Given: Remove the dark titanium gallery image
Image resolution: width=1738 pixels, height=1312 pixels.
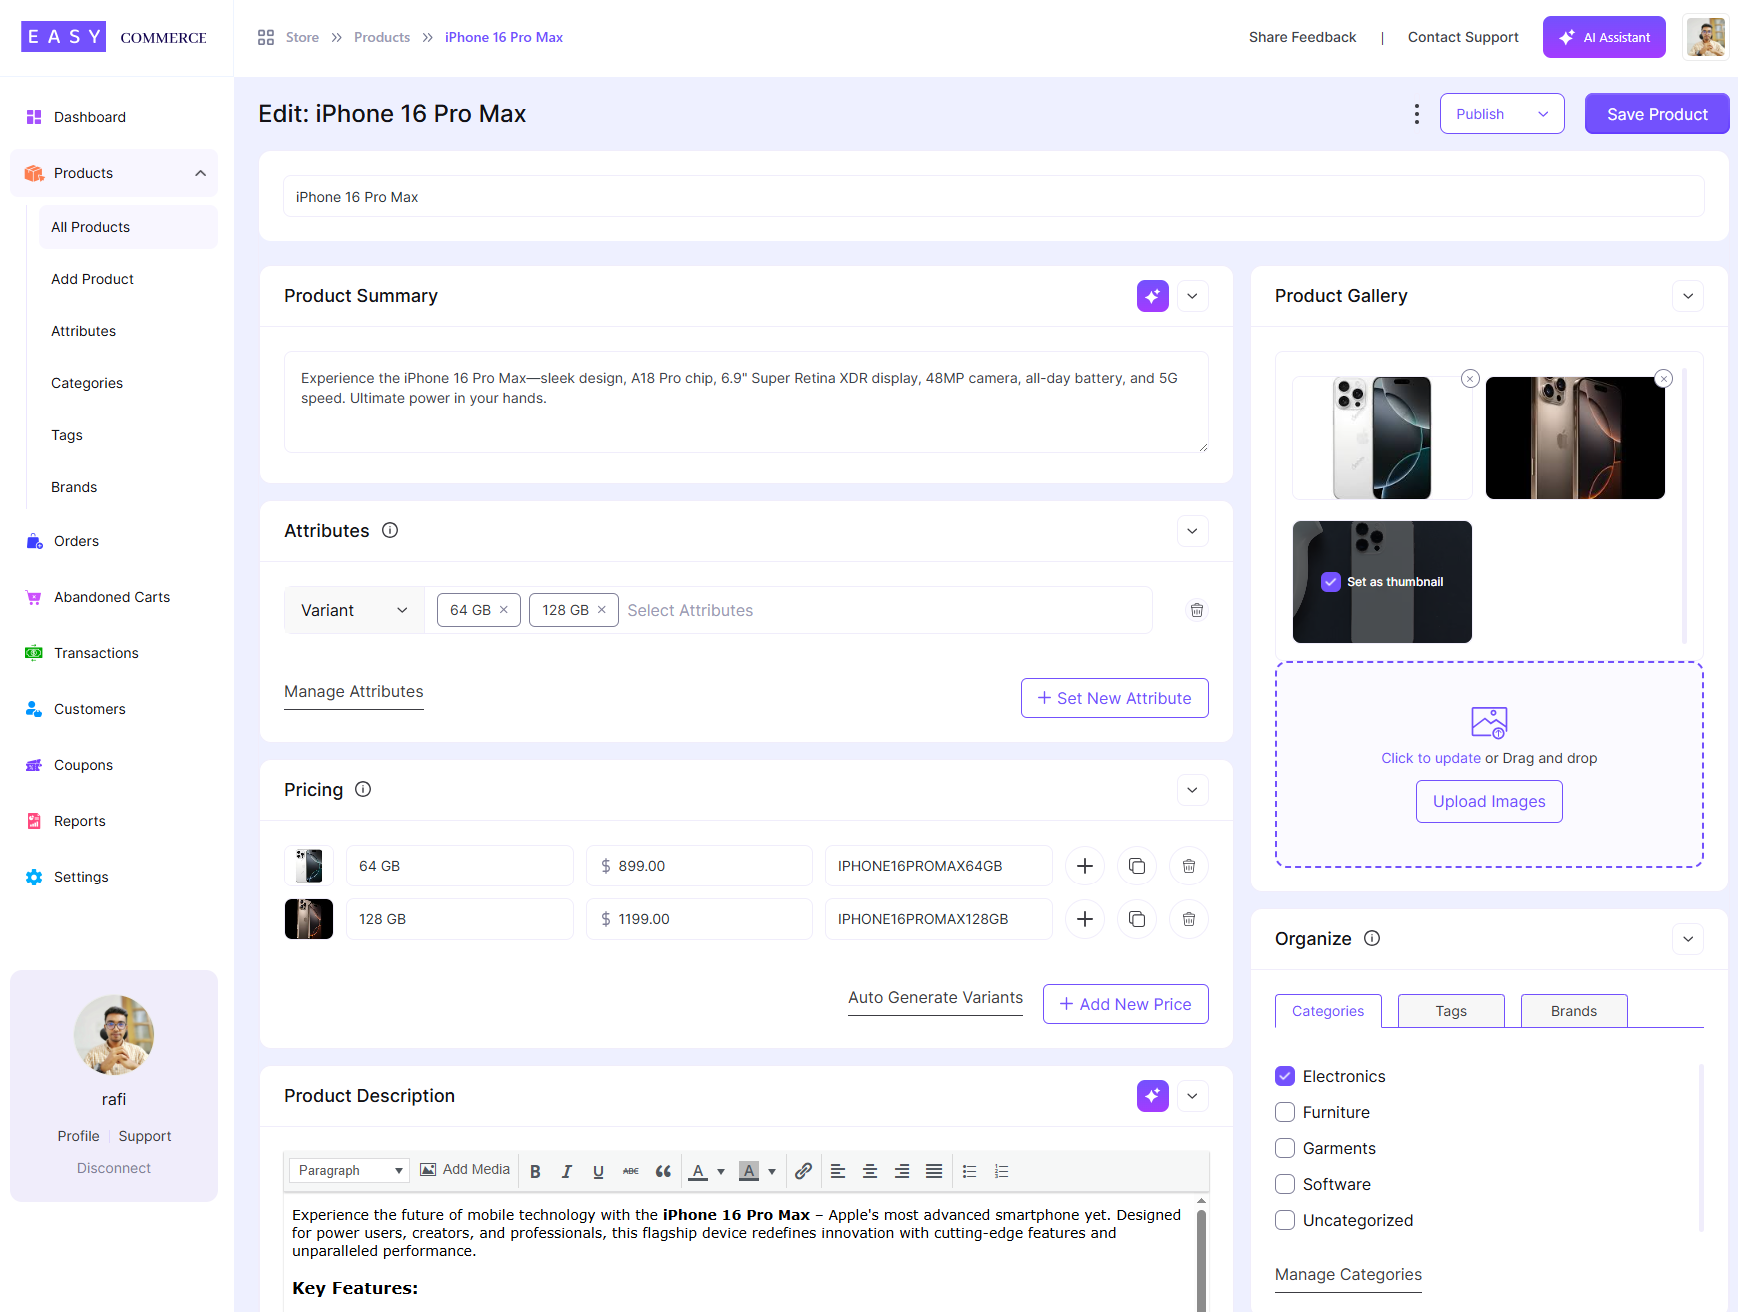Looking at the screenshot, I should (x=1663, y=379).
